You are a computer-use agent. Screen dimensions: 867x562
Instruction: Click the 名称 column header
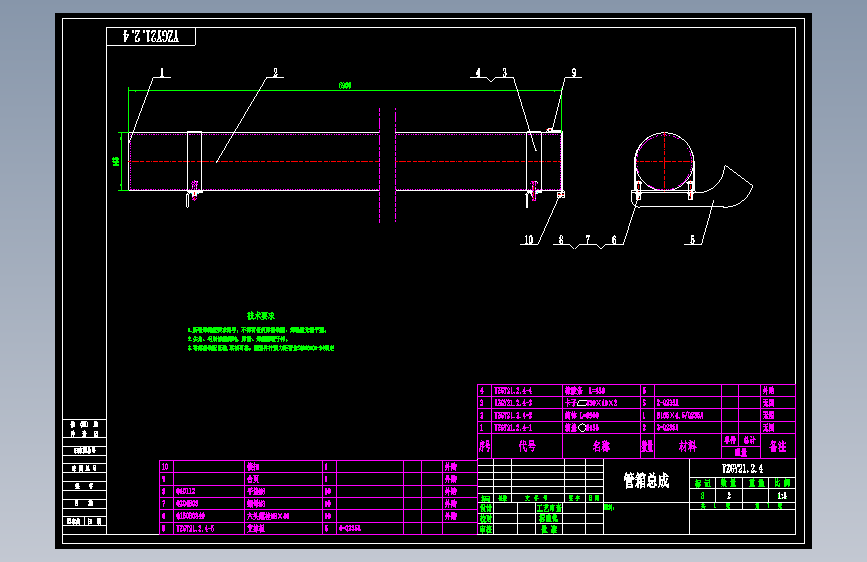click(x=602, y=446)
